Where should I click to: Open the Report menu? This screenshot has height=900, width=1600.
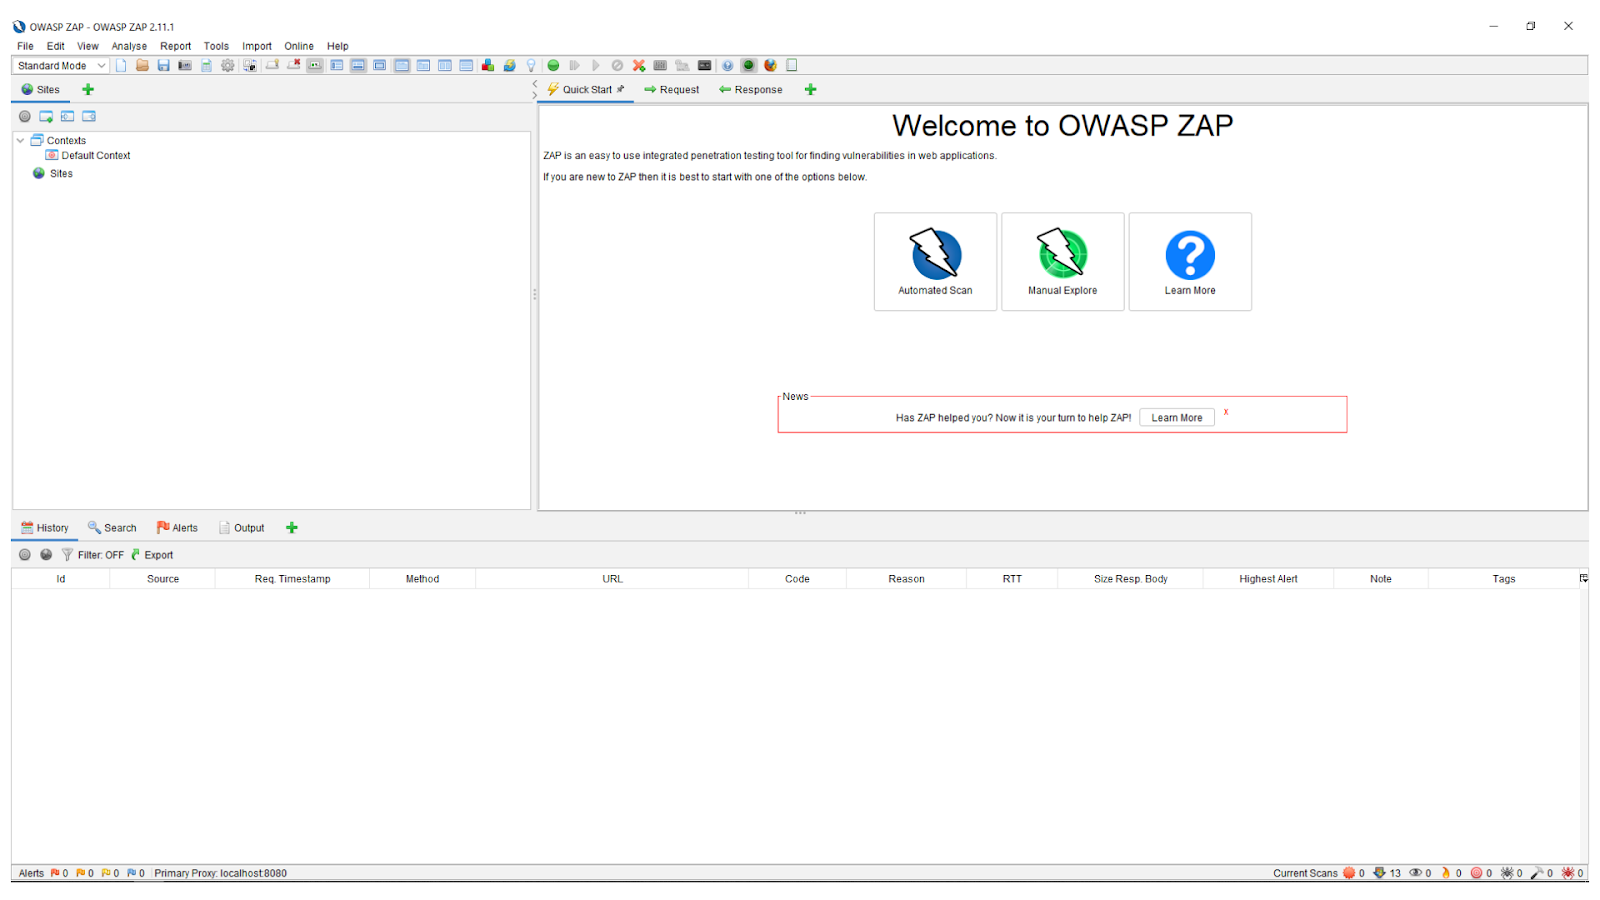175,46
